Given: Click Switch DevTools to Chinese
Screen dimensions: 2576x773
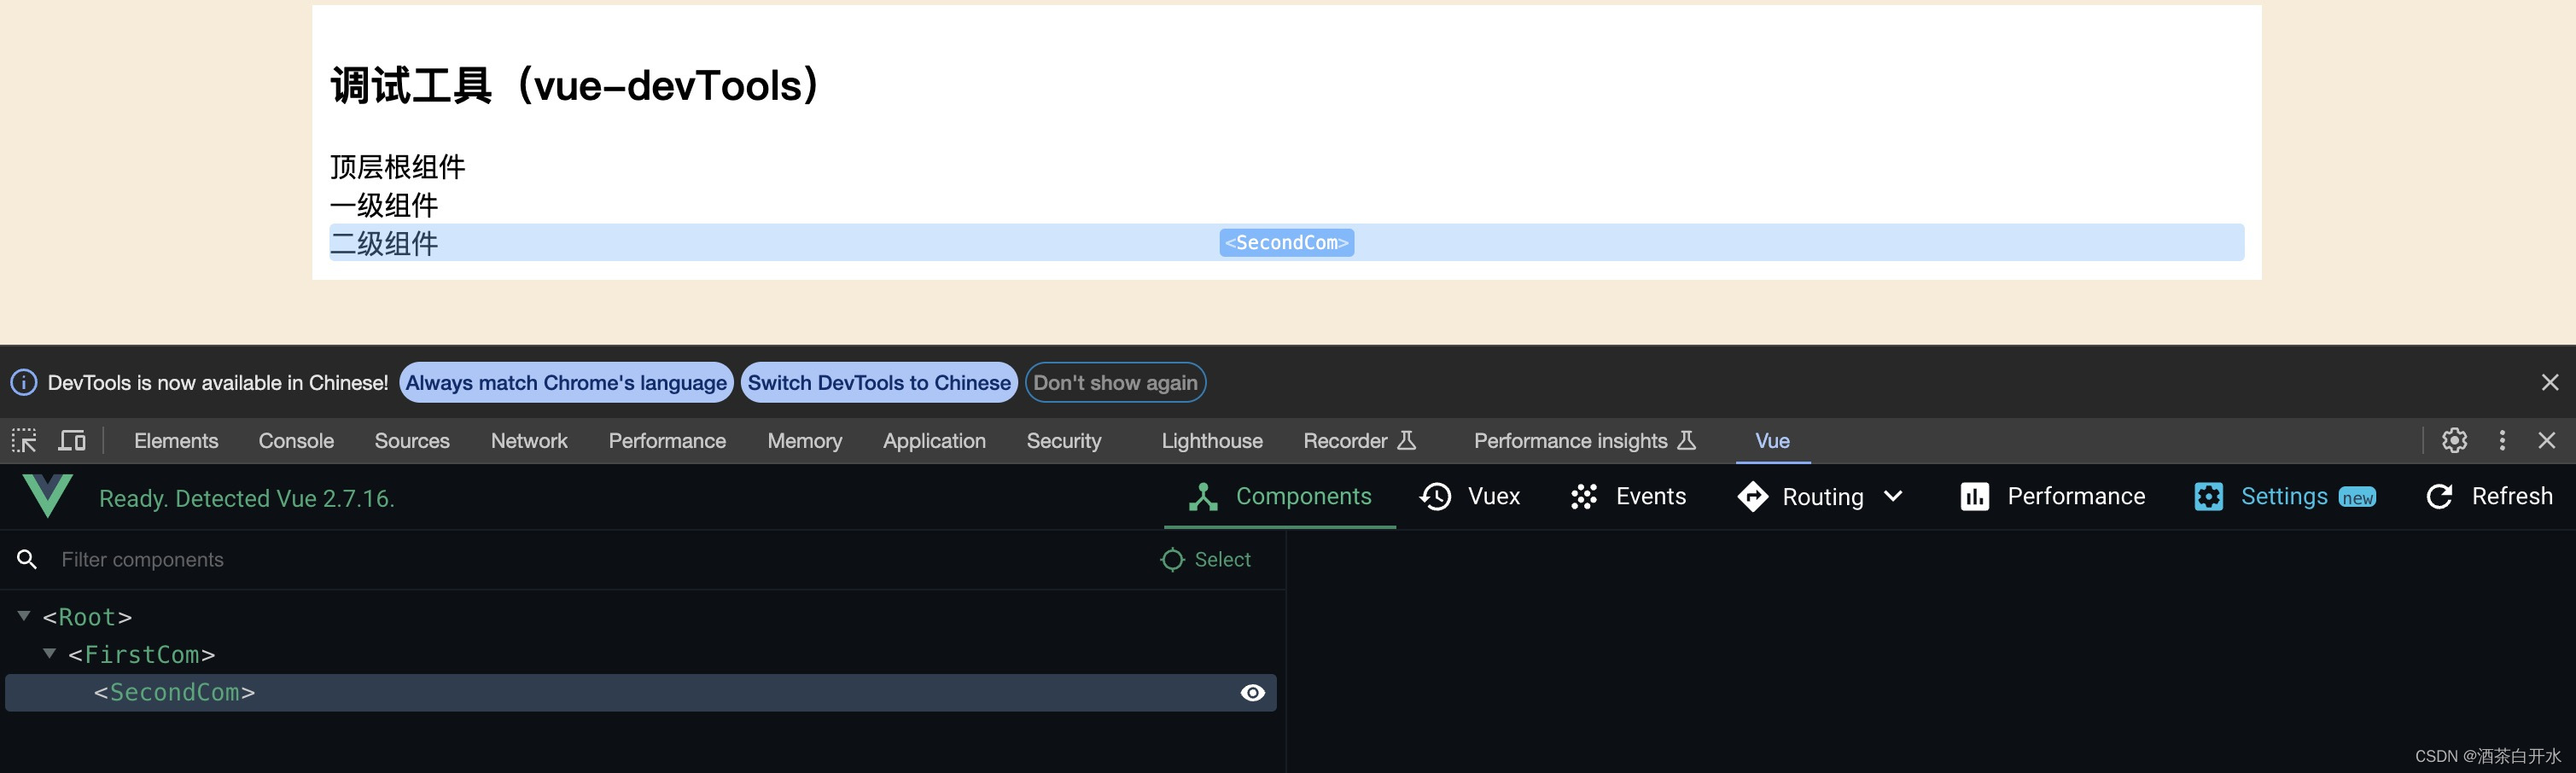Looking at the screenshot, I should (879, 383).
